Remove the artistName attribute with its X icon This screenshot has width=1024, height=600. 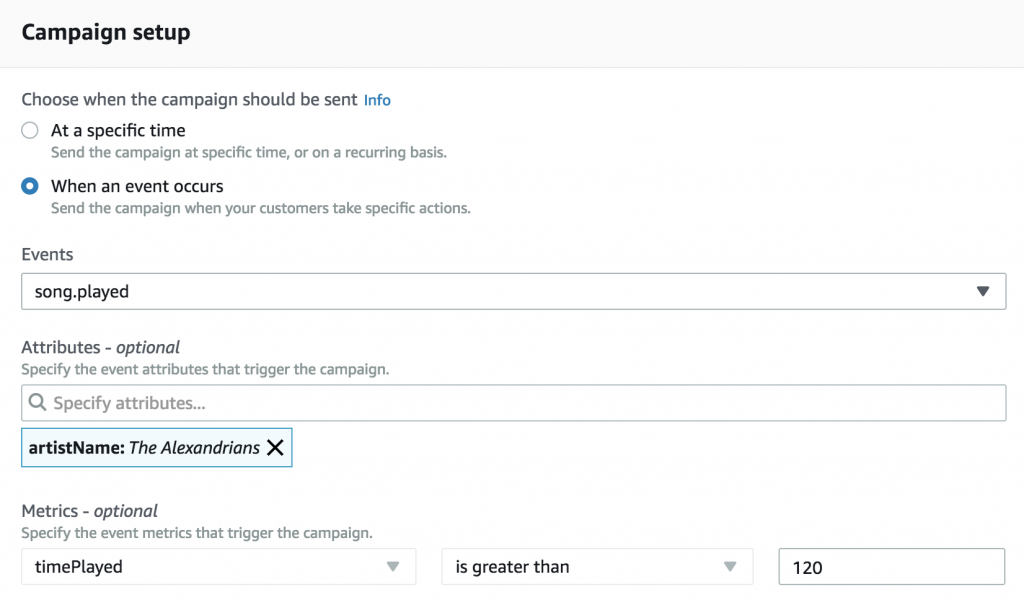275,448
